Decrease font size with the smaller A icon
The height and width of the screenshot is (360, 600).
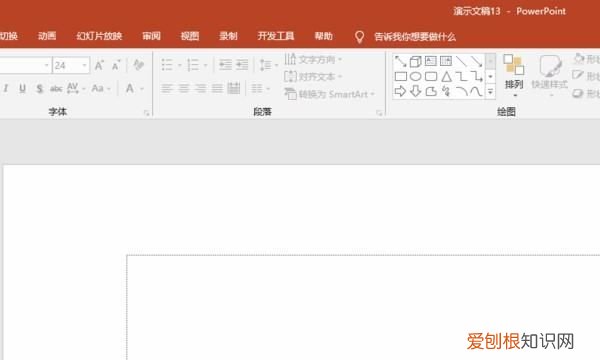coord(116,65)
